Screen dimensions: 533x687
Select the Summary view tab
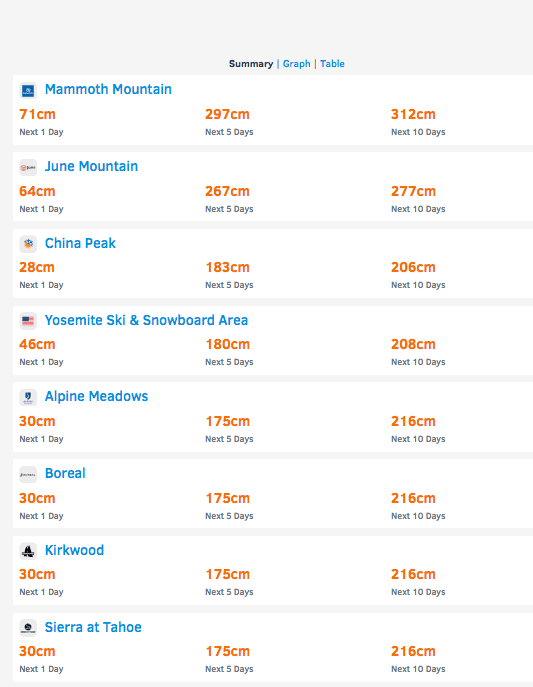click(x=251, y=64)
